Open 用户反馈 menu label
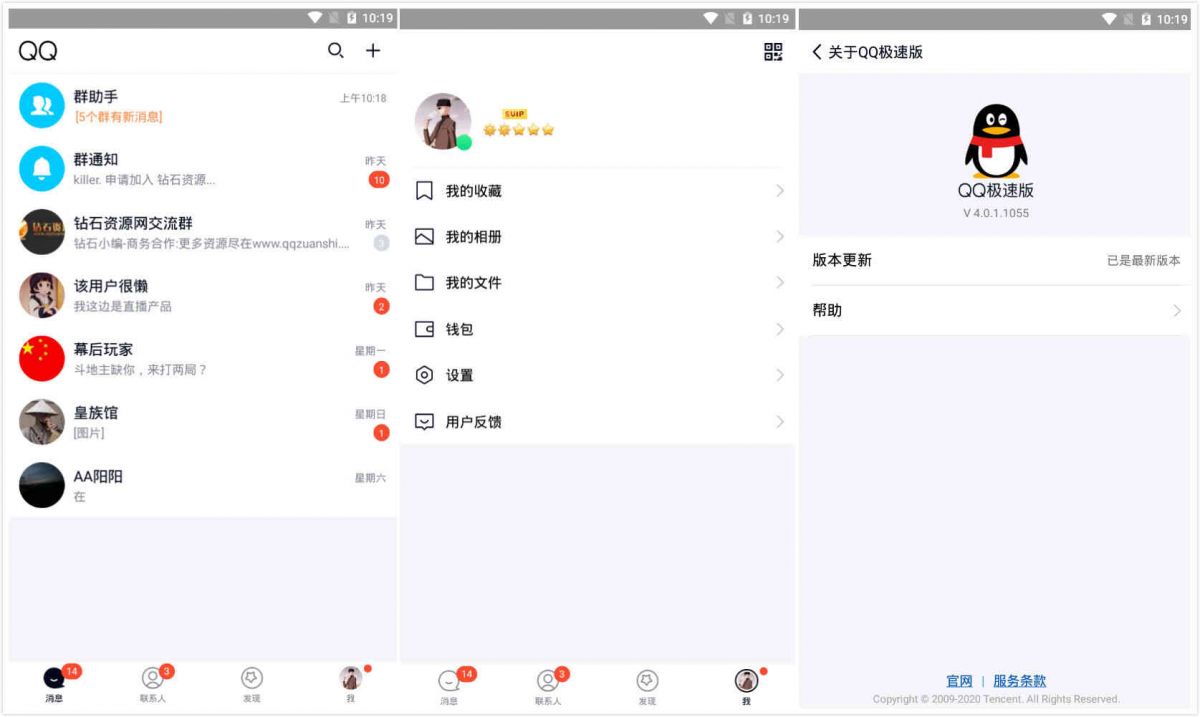This screenshot has height=717, width=1200. (473, 422)
